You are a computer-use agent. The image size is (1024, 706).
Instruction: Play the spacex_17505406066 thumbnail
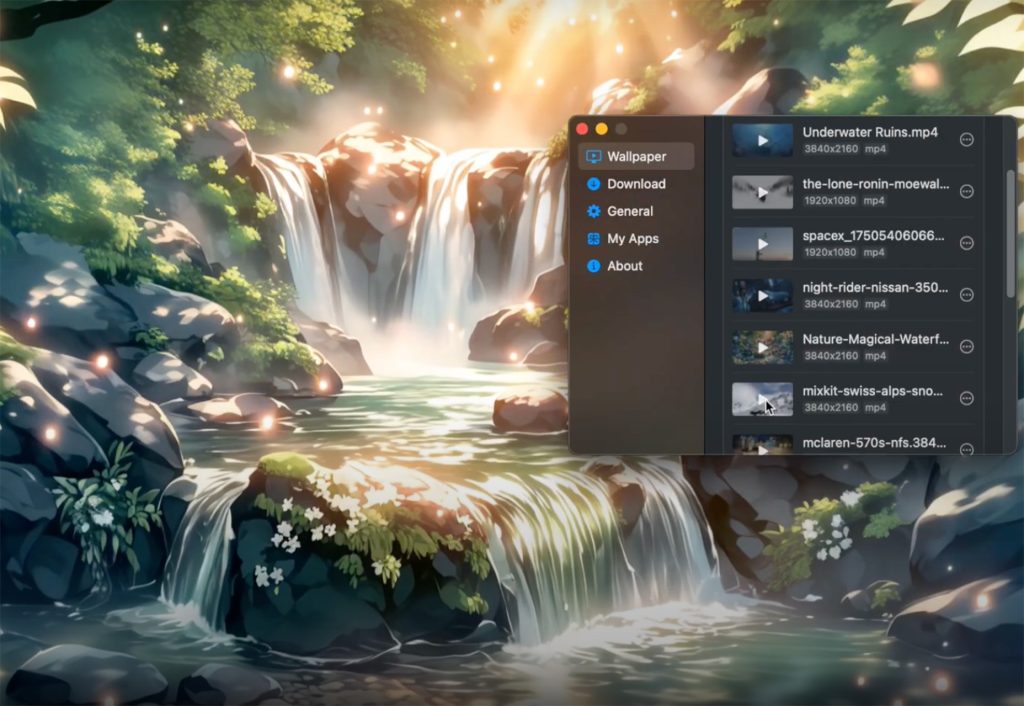coord(762,244)
